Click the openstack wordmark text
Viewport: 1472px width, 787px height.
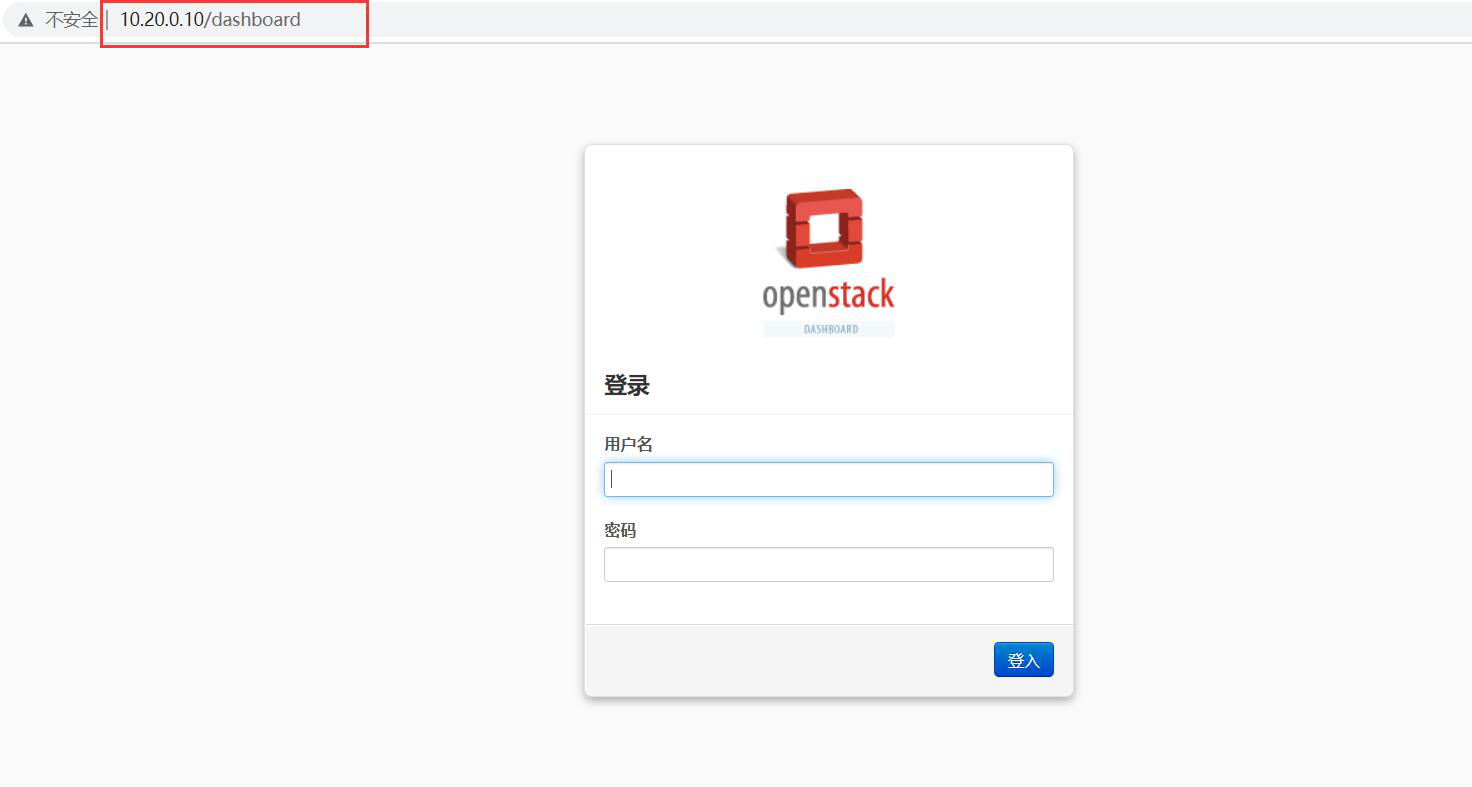click(828, 295)
